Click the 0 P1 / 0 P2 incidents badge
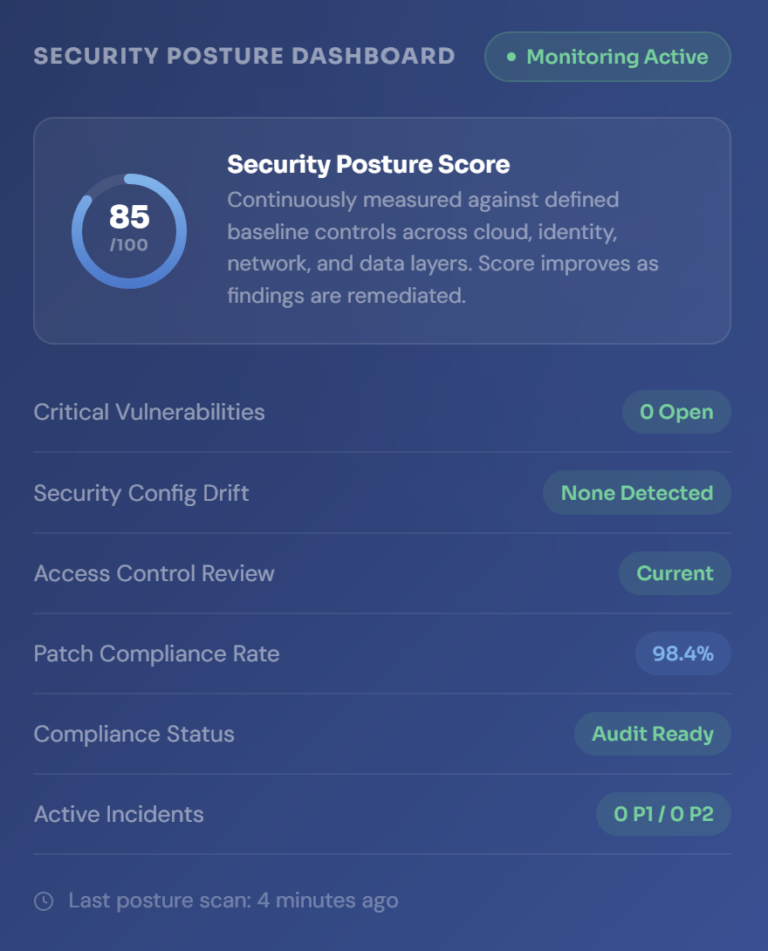 point(663,814)
